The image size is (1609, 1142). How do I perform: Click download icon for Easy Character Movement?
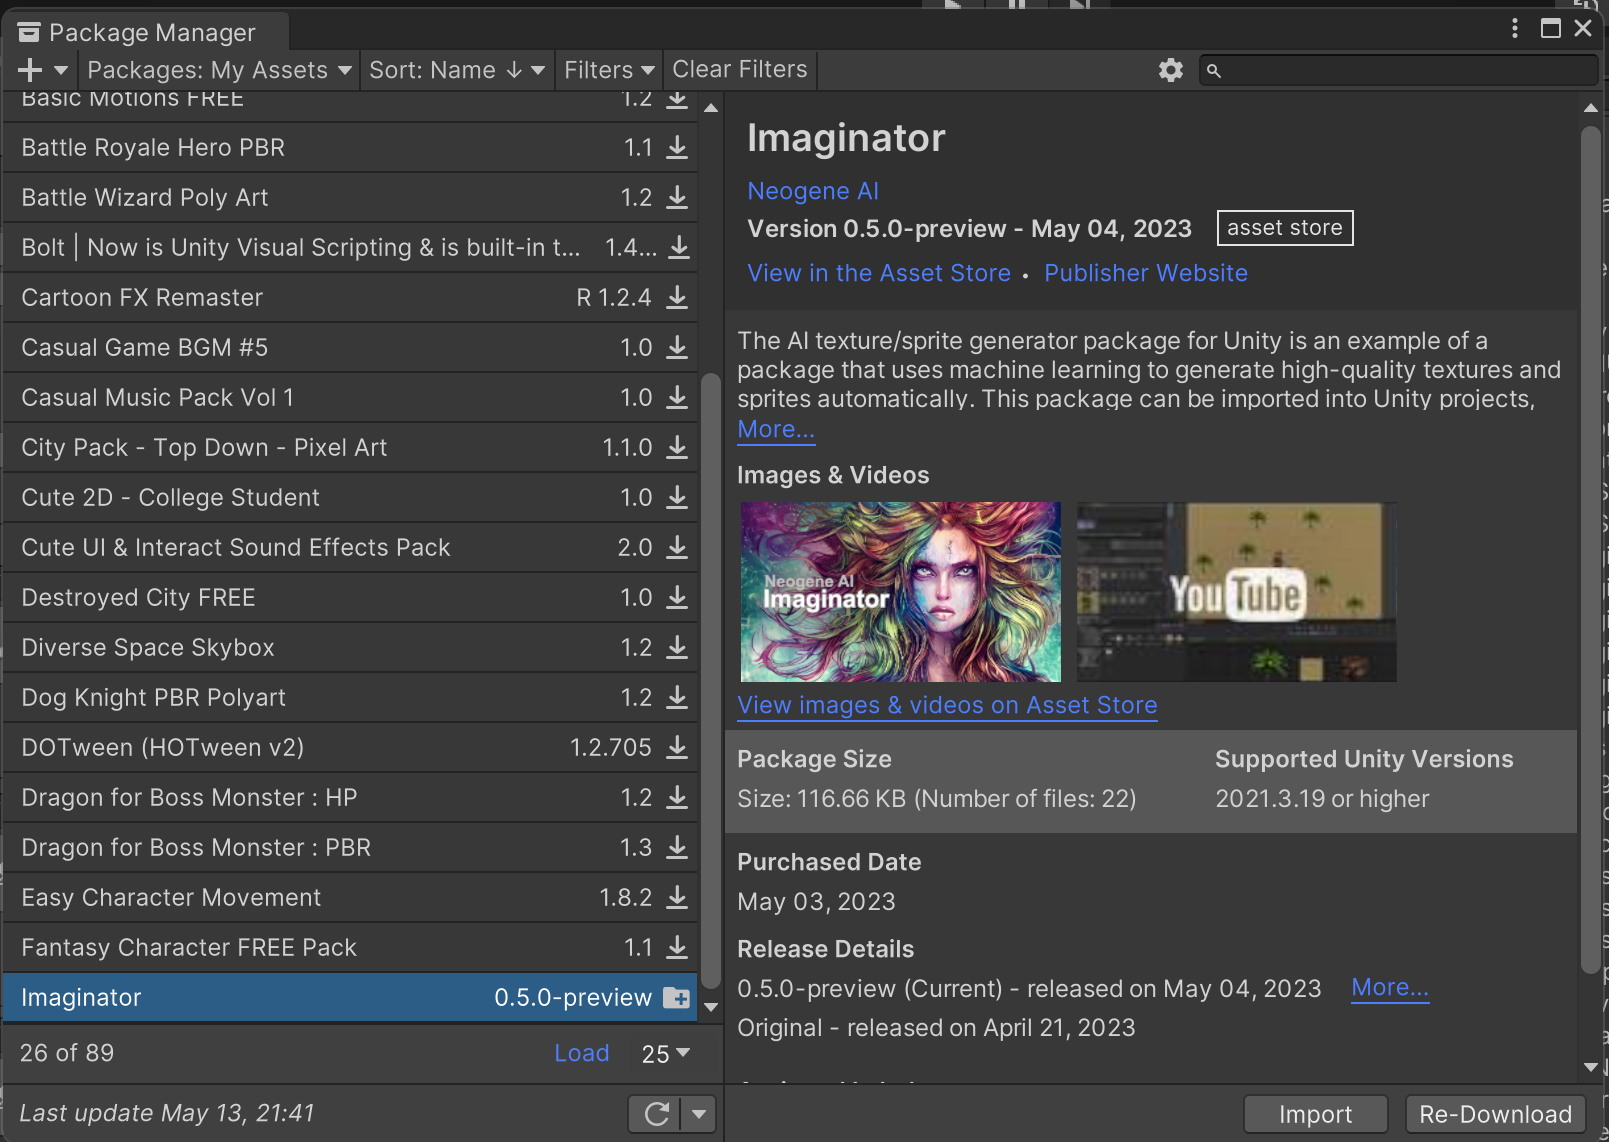pos(677,897)
